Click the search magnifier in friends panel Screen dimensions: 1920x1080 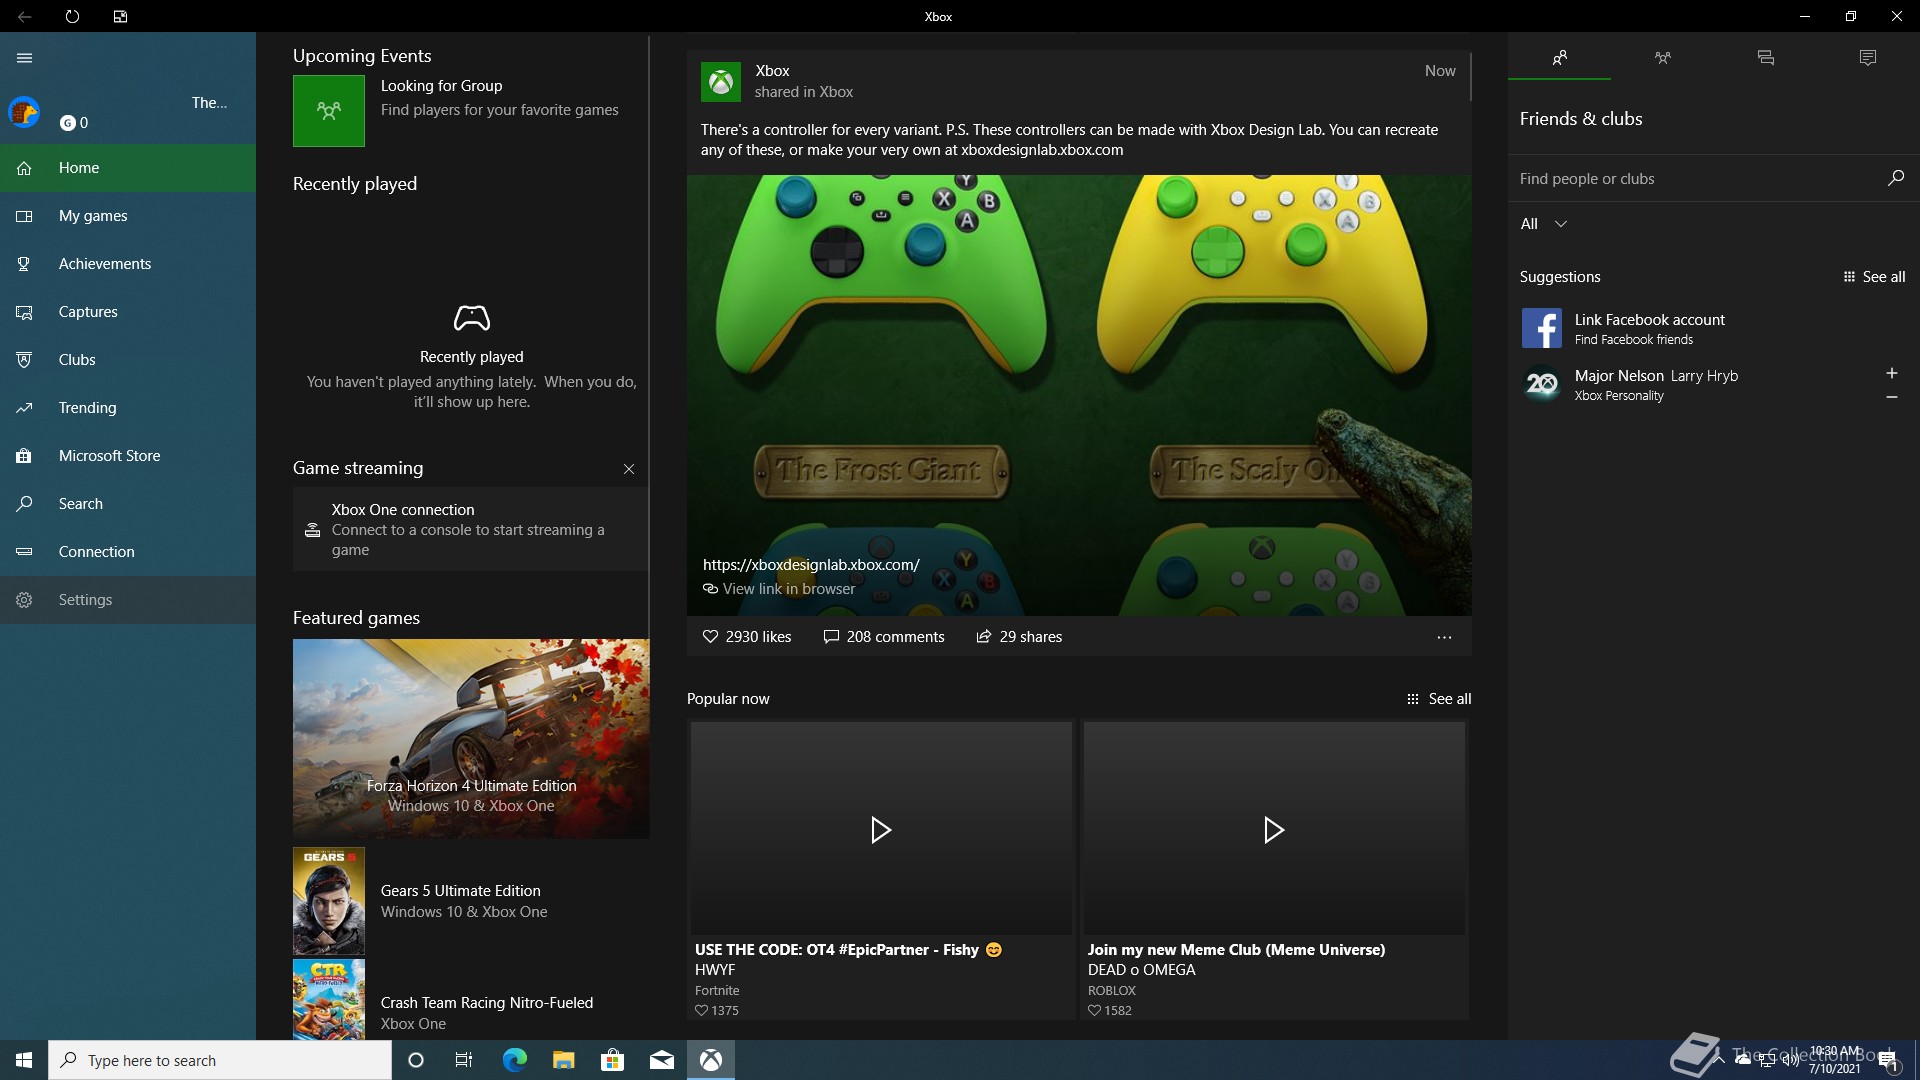point(1895,178)
